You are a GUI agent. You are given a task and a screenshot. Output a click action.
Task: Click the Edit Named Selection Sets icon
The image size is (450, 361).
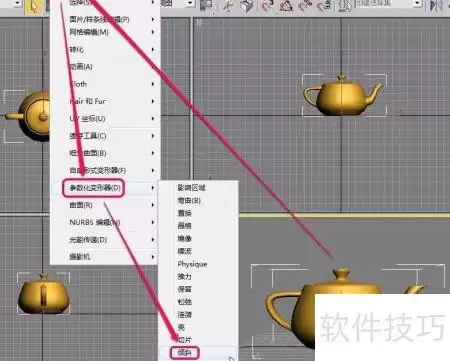345,6
